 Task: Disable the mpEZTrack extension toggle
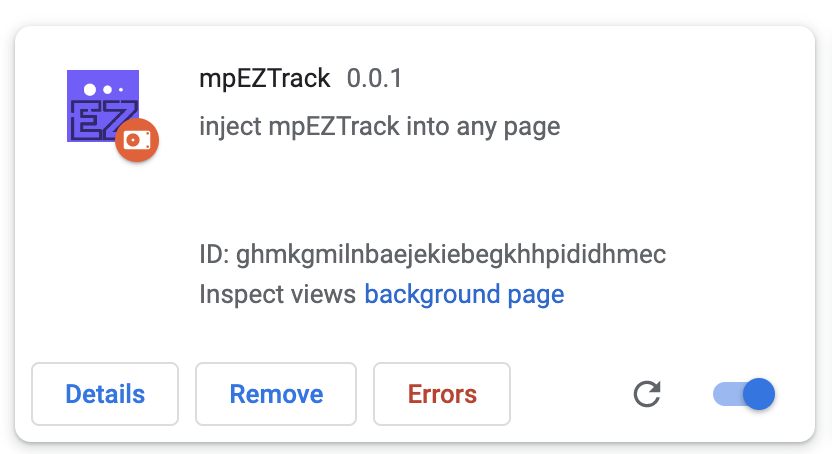744,394
